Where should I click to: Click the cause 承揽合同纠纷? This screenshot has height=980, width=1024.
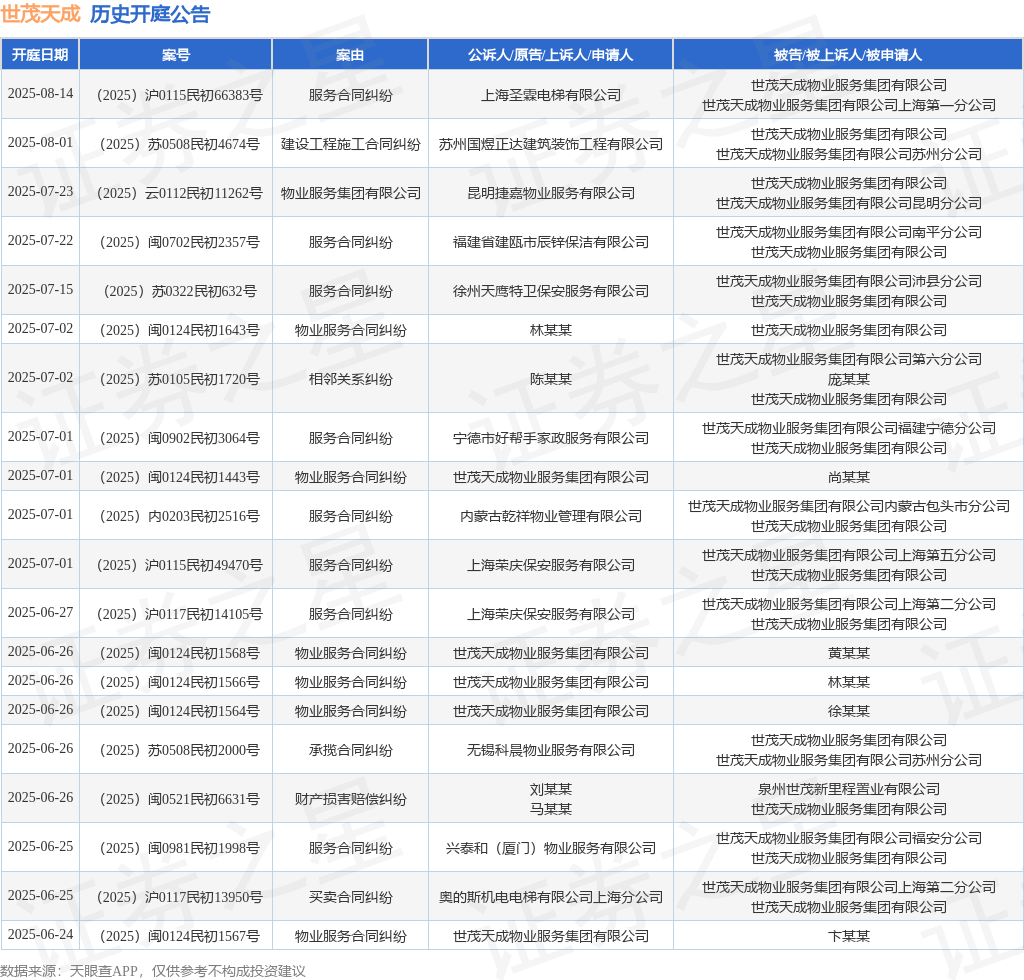click(350, 750)
